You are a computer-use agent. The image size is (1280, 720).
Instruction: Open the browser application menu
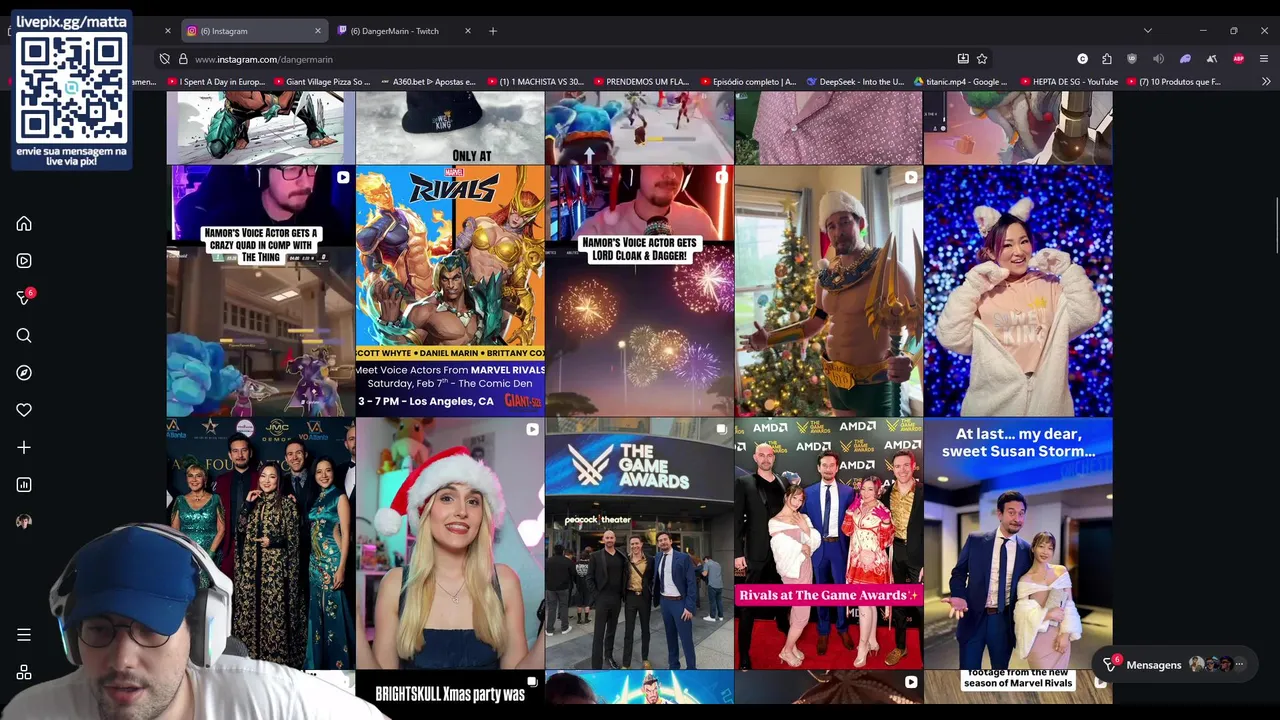[x=1264, y=59]
